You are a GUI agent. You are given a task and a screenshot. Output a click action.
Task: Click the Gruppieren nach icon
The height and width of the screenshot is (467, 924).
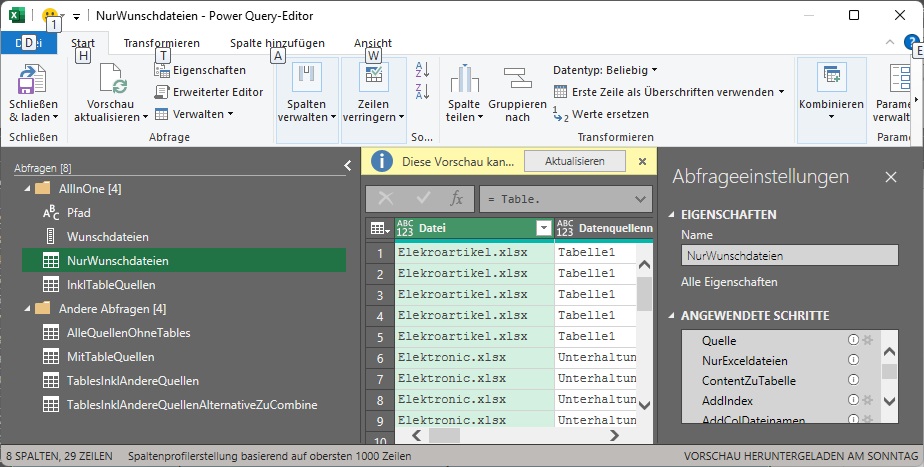pyautogui.click(x=517, y=79)
